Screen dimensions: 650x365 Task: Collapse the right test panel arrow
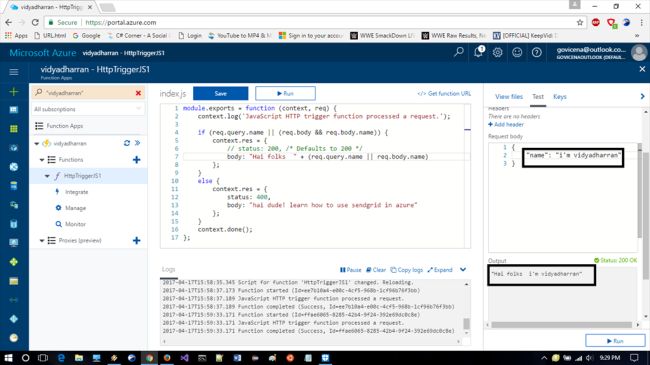tap(643, 96)
